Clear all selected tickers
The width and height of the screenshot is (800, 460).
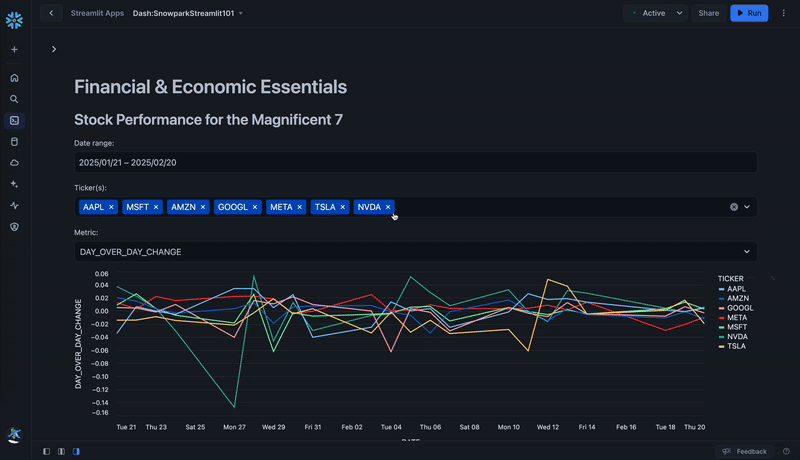tap(733, 207)
